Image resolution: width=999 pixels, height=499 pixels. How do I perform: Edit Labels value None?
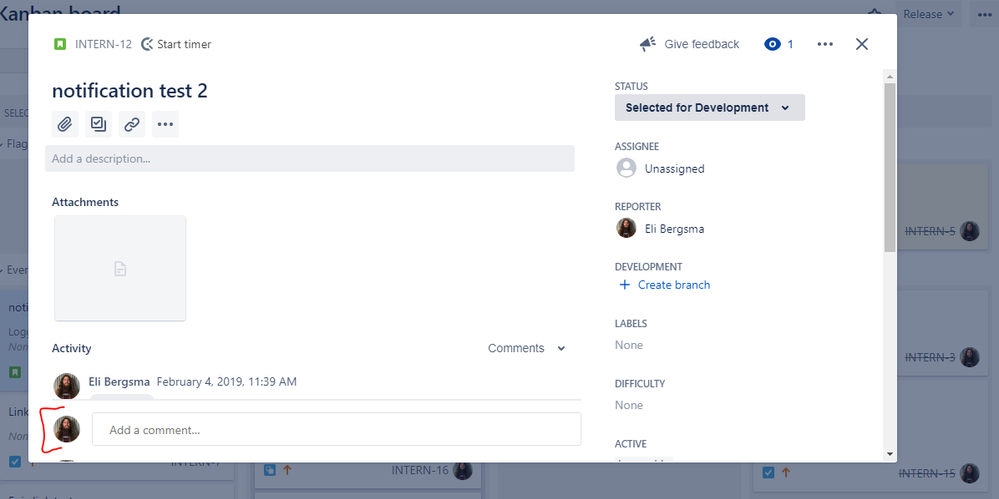tap(629, 345)
